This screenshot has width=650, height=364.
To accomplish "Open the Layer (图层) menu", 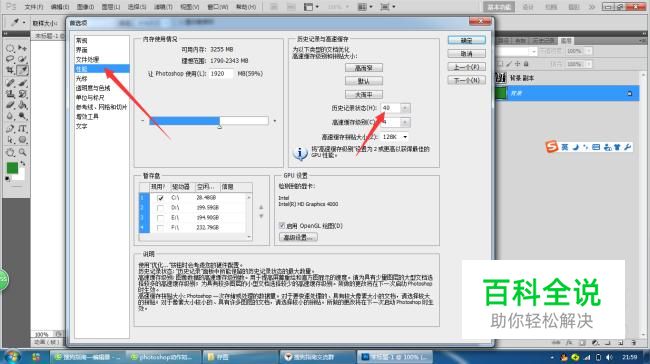I will coord(111,7).
